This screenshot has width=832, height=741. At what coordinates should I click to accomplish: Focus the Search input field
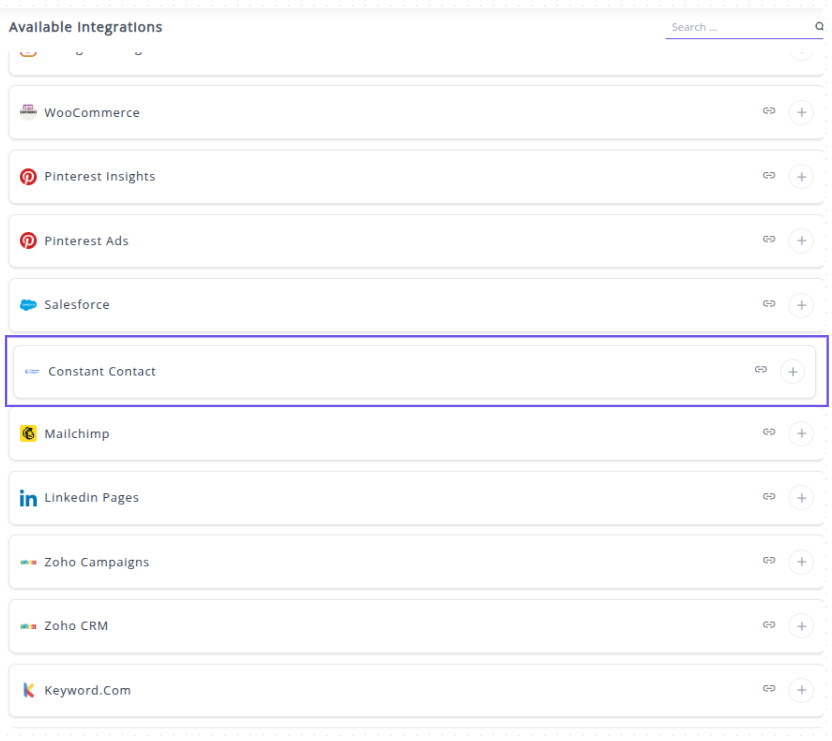tap(738, 27)
